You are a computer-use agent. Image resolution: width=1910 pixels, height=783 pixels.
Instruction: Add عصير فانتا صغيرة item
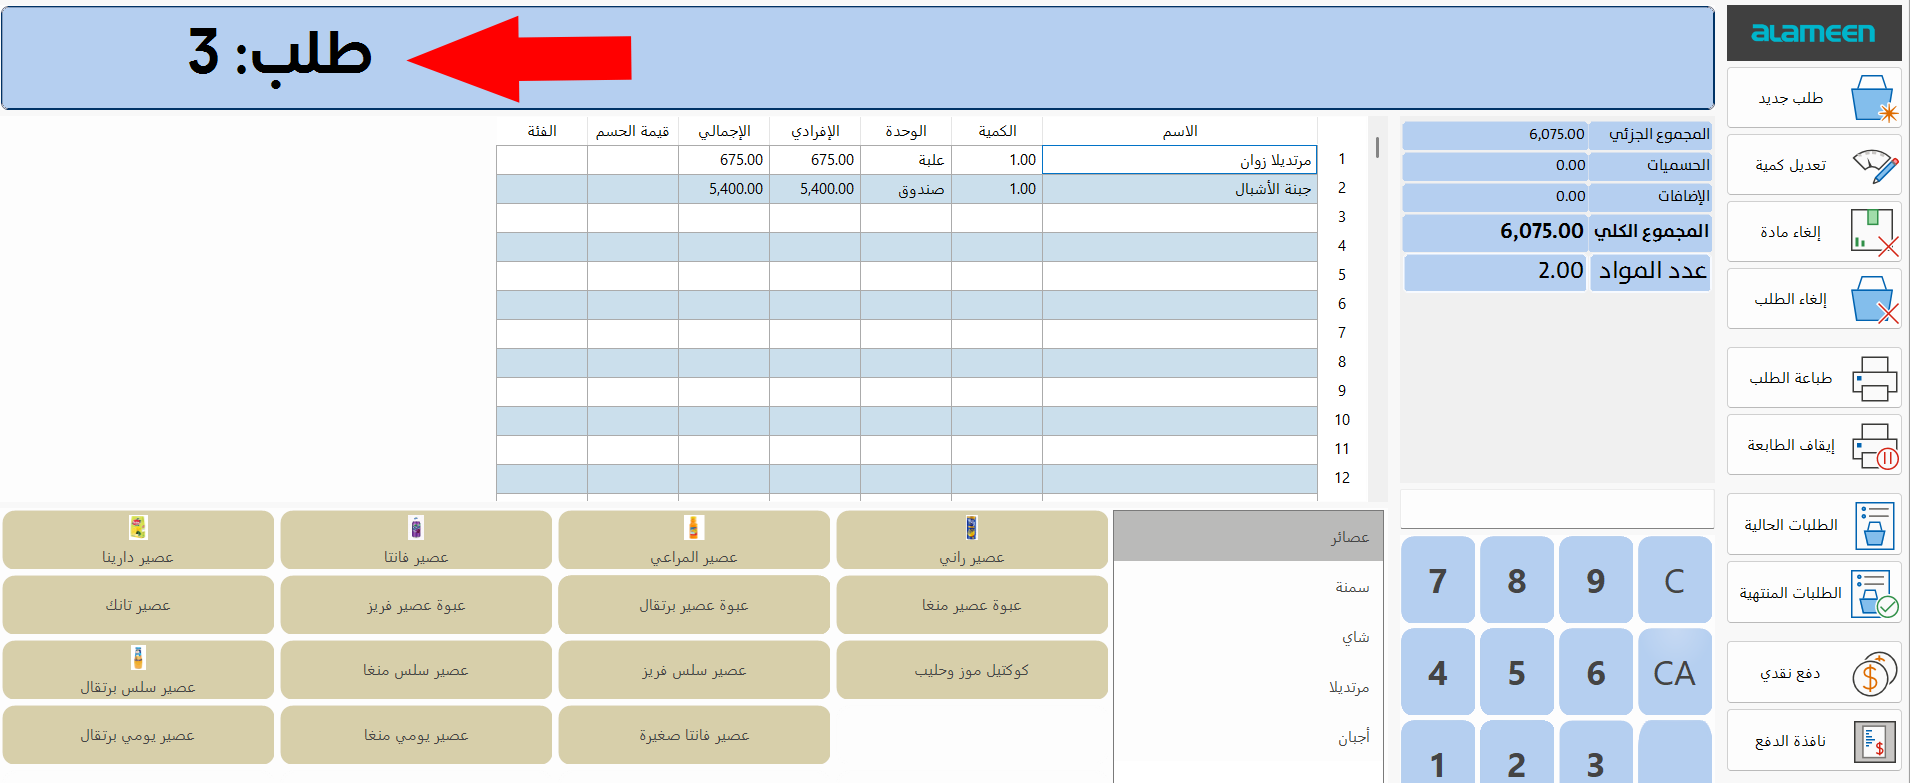coord(694,735)
